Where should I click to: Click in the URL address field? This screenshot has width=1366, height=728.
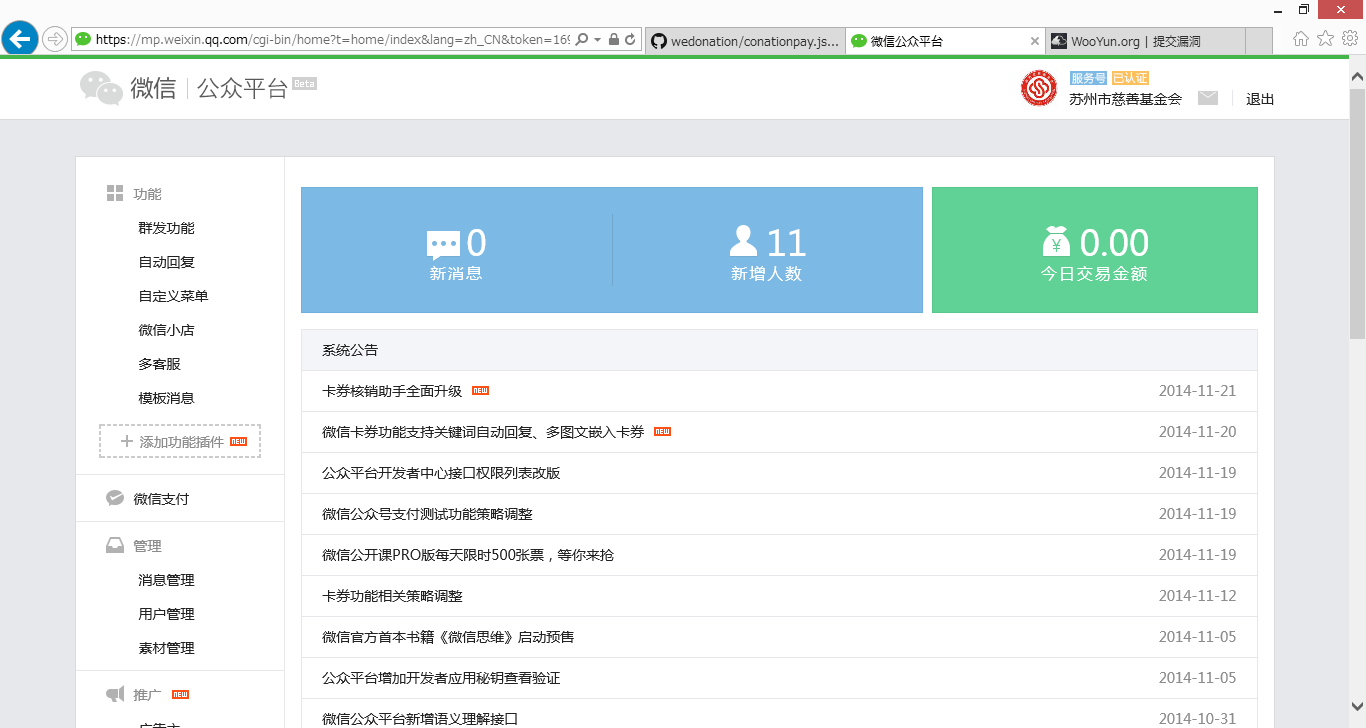333,40
